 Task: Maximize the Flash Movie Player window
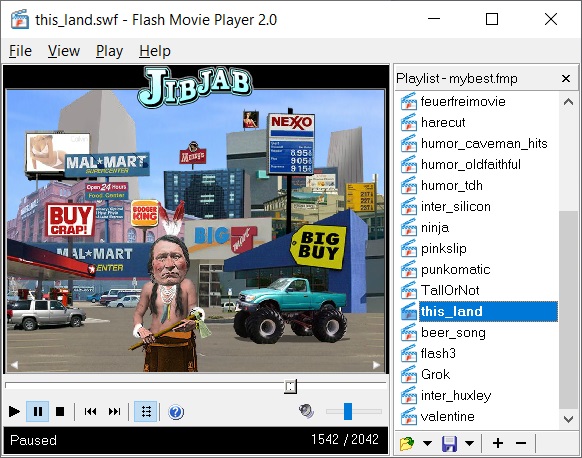tap(492, 19)
